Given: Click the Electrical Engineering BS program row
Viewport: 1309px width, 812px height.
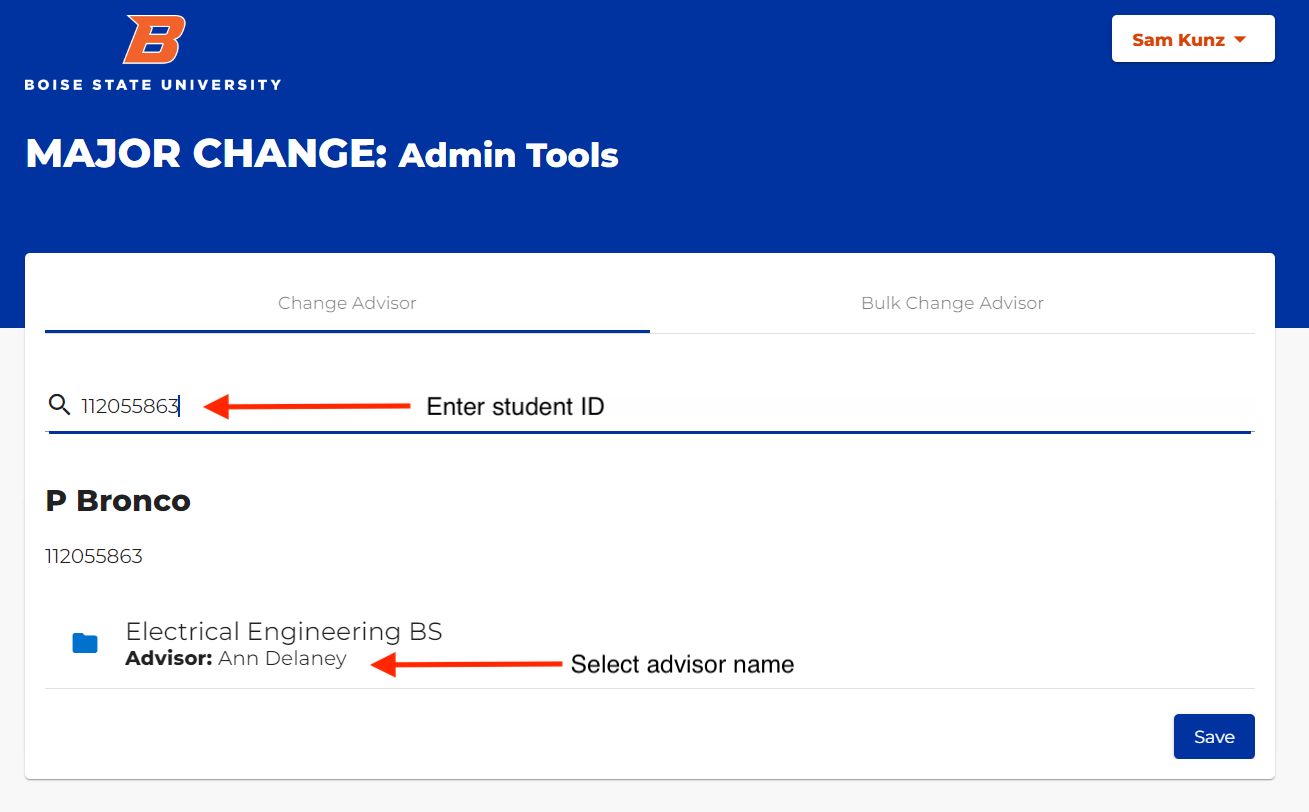Looking at the screenshot, I should coord(650,644).
